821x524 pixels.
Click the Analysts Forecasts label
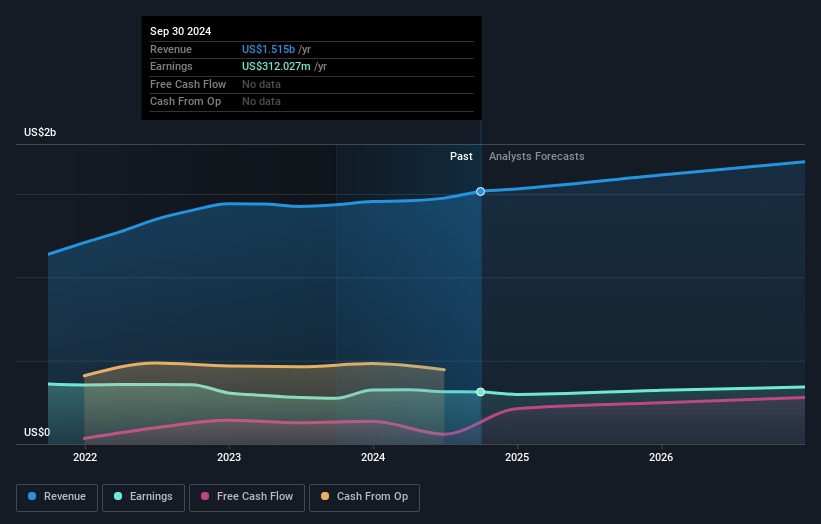point(537,157)
